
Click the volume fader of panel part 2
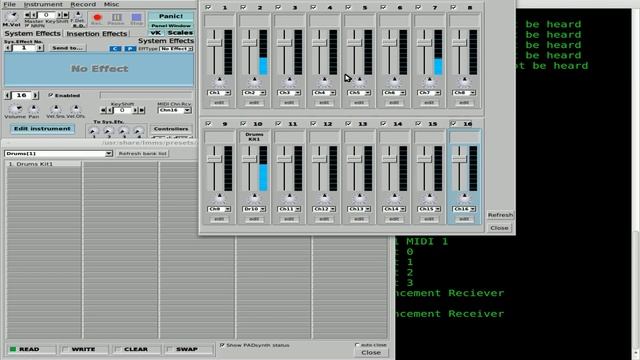tap(249, 52)
